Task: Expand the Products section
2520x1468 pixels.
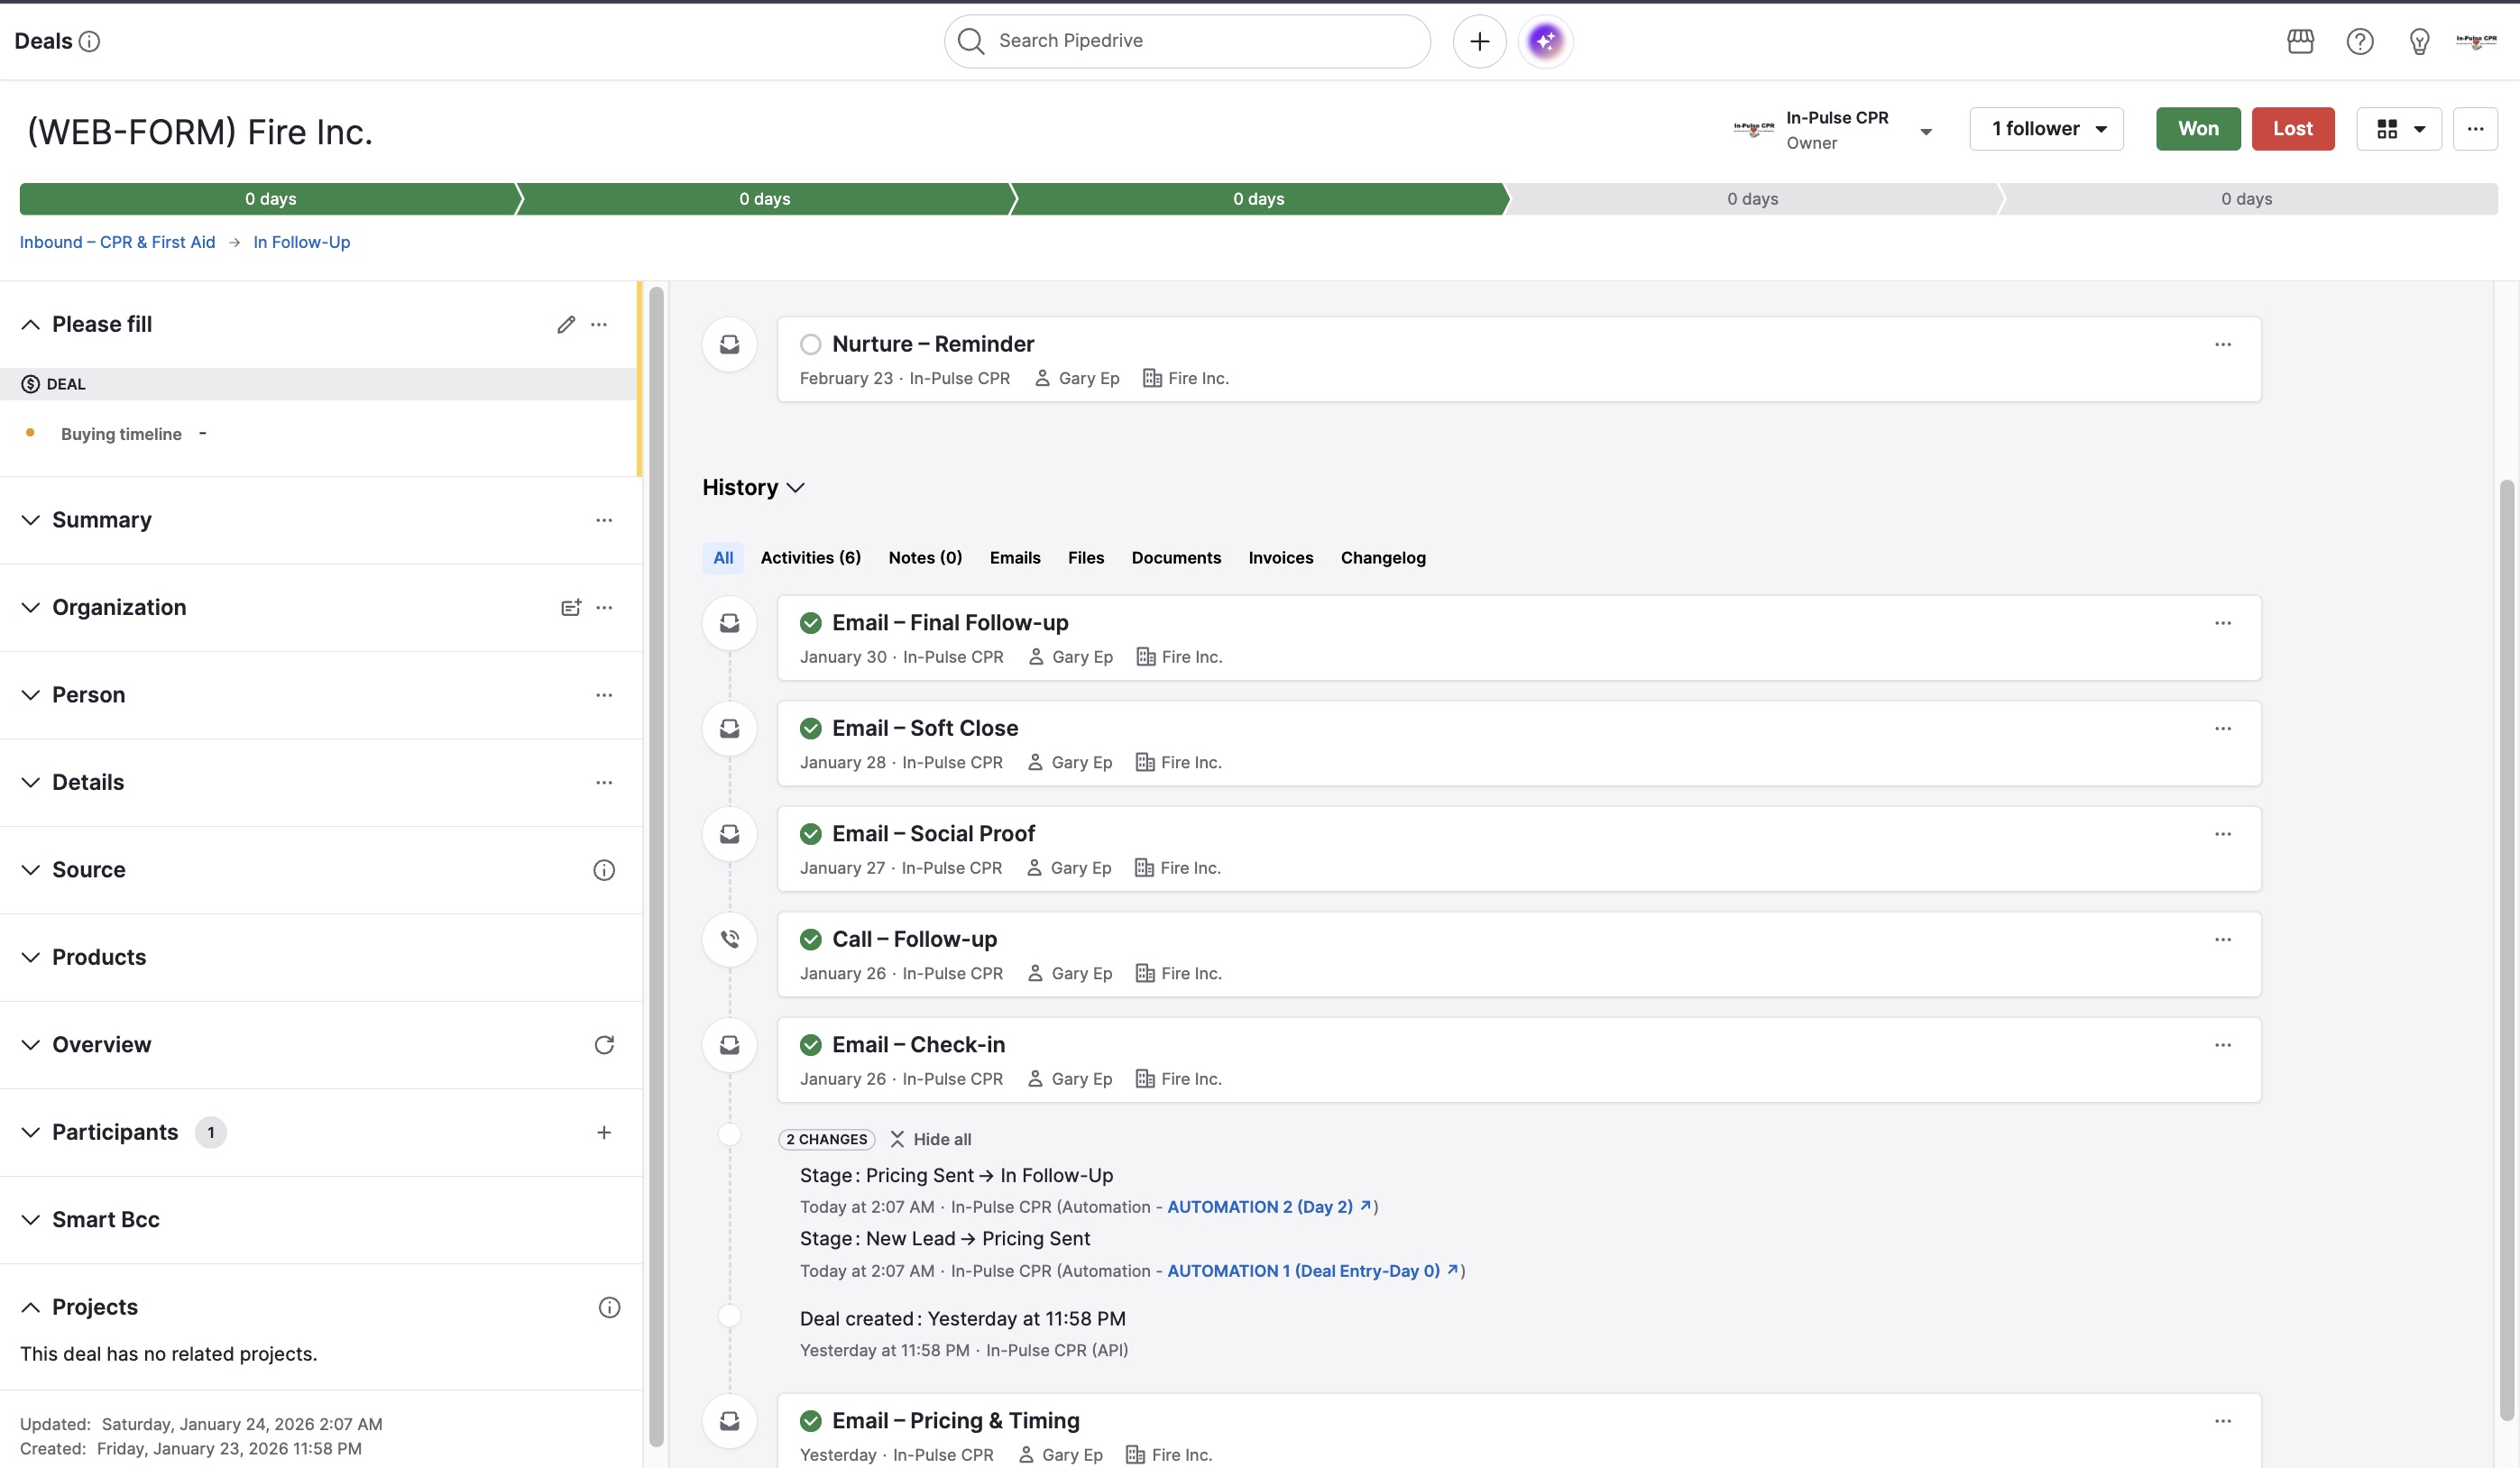Action: tap(31, 957)
